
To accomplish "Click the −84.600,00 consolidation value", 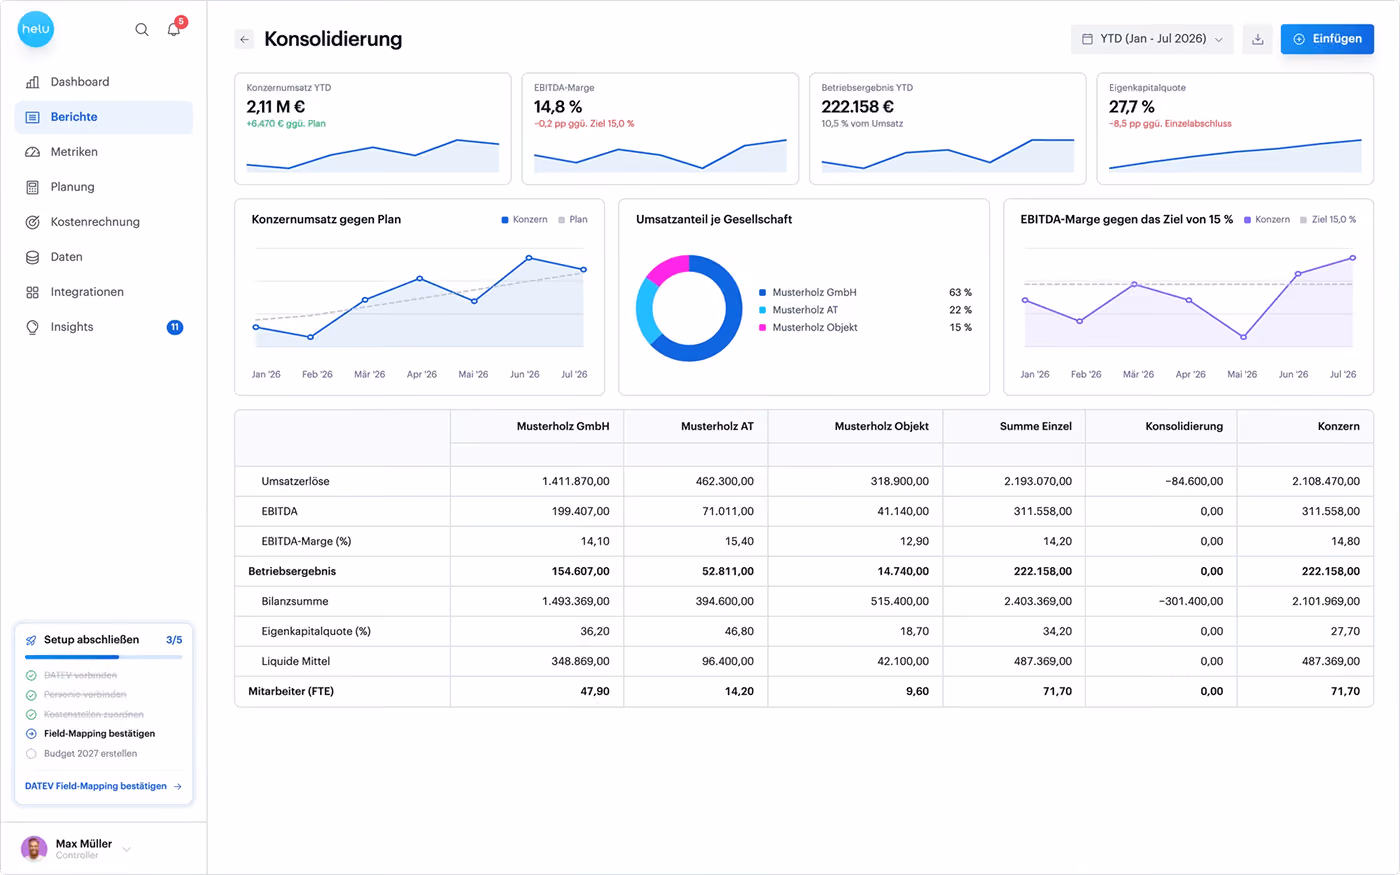I will pyautogui.click(x=1194, y=481).
